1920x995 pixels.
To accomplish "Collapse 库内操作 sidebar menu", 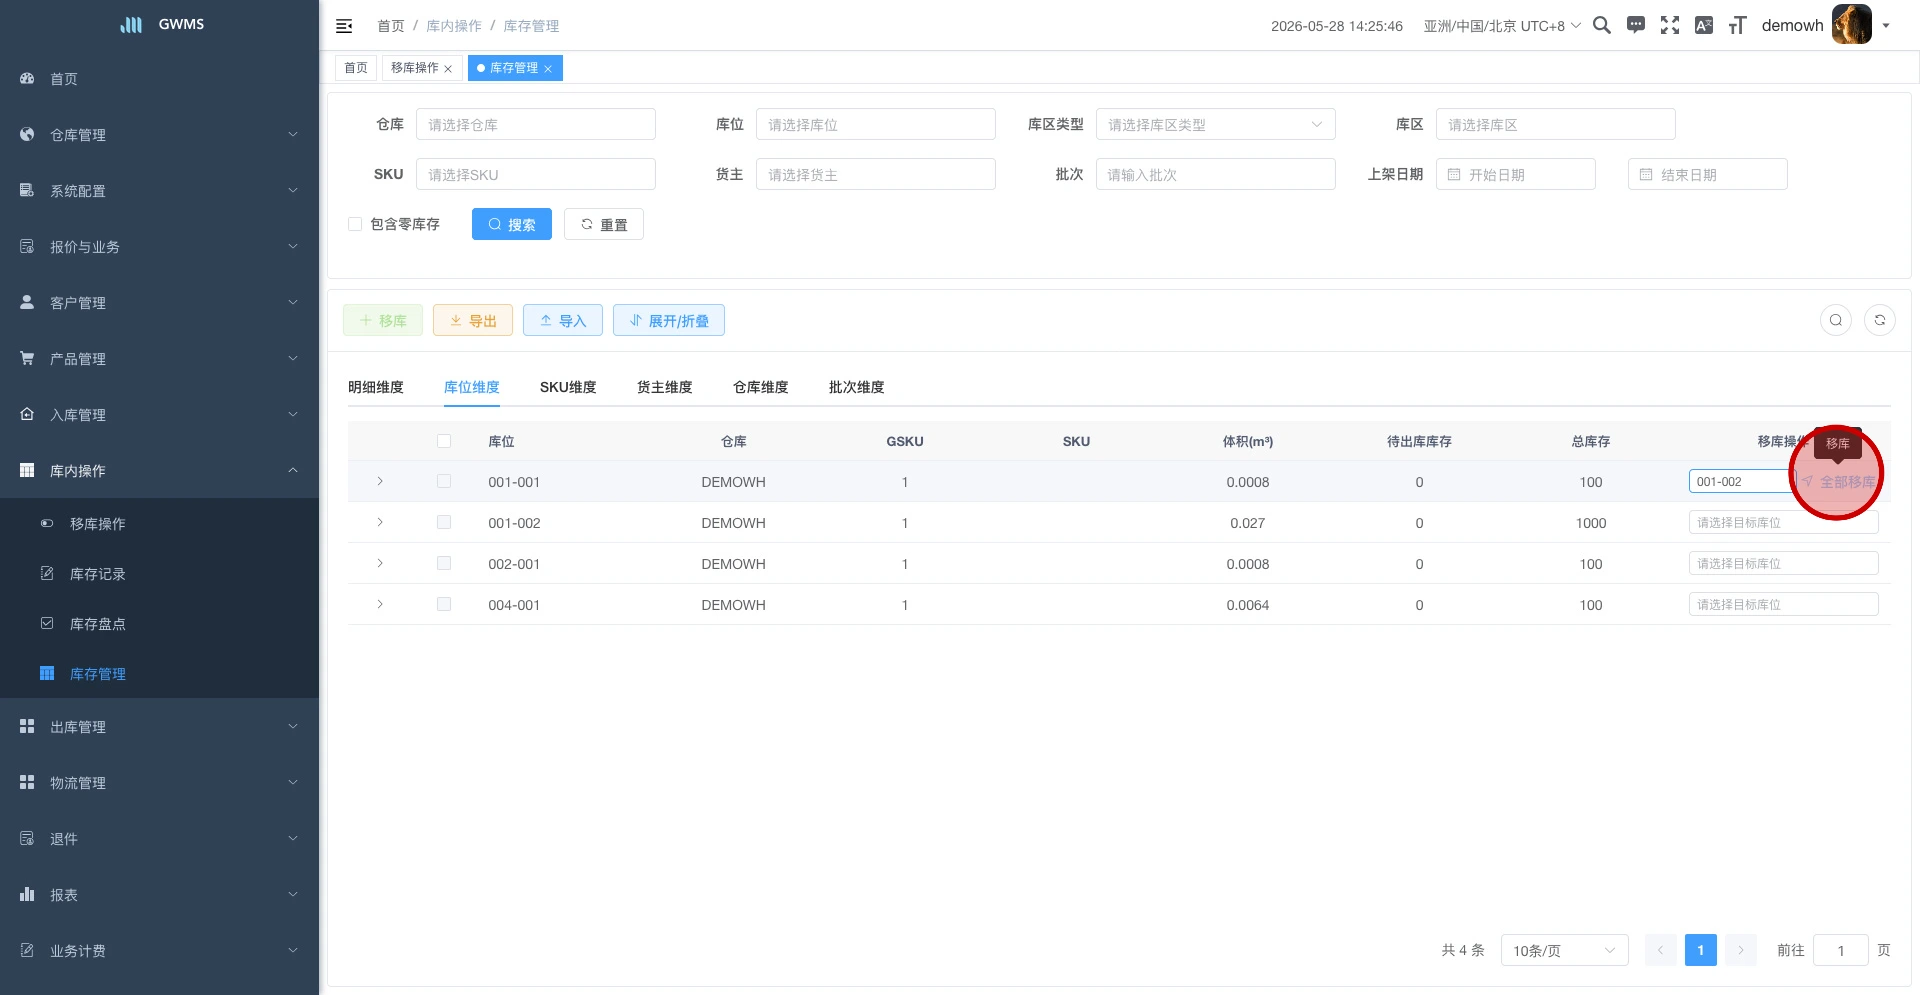I will point(160,471).
